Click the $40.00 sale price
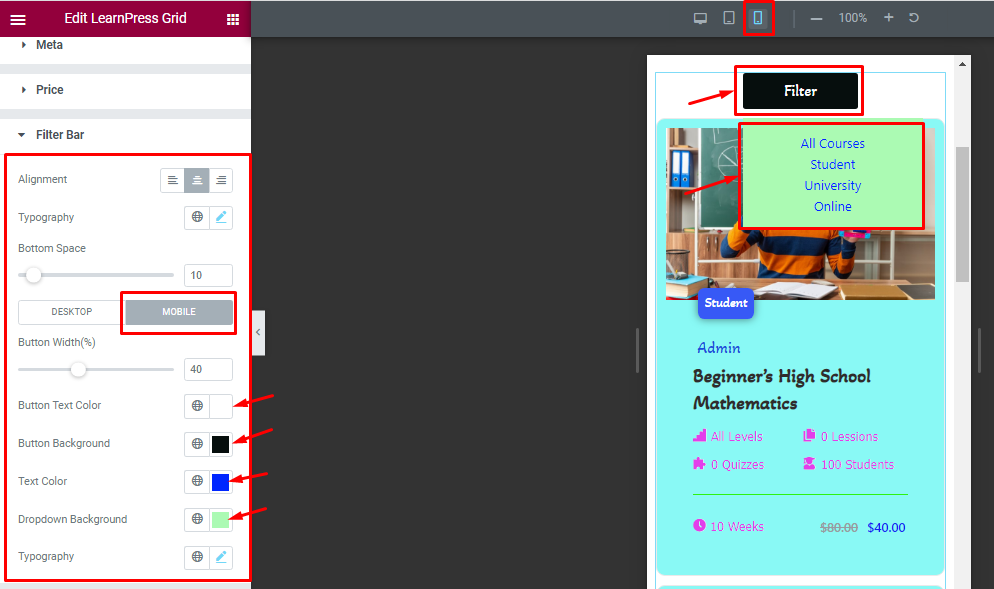 886,528
